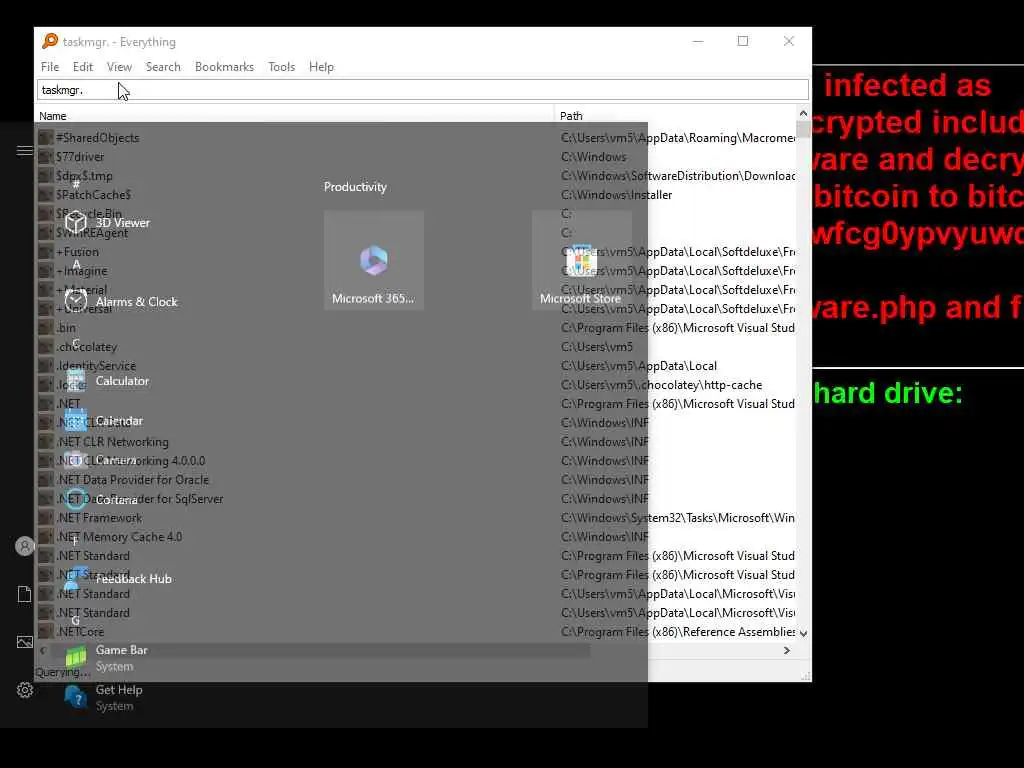Open the File menu in Everything
Viewport: 1024px width, 768px height.
click(x=50, y=67)
